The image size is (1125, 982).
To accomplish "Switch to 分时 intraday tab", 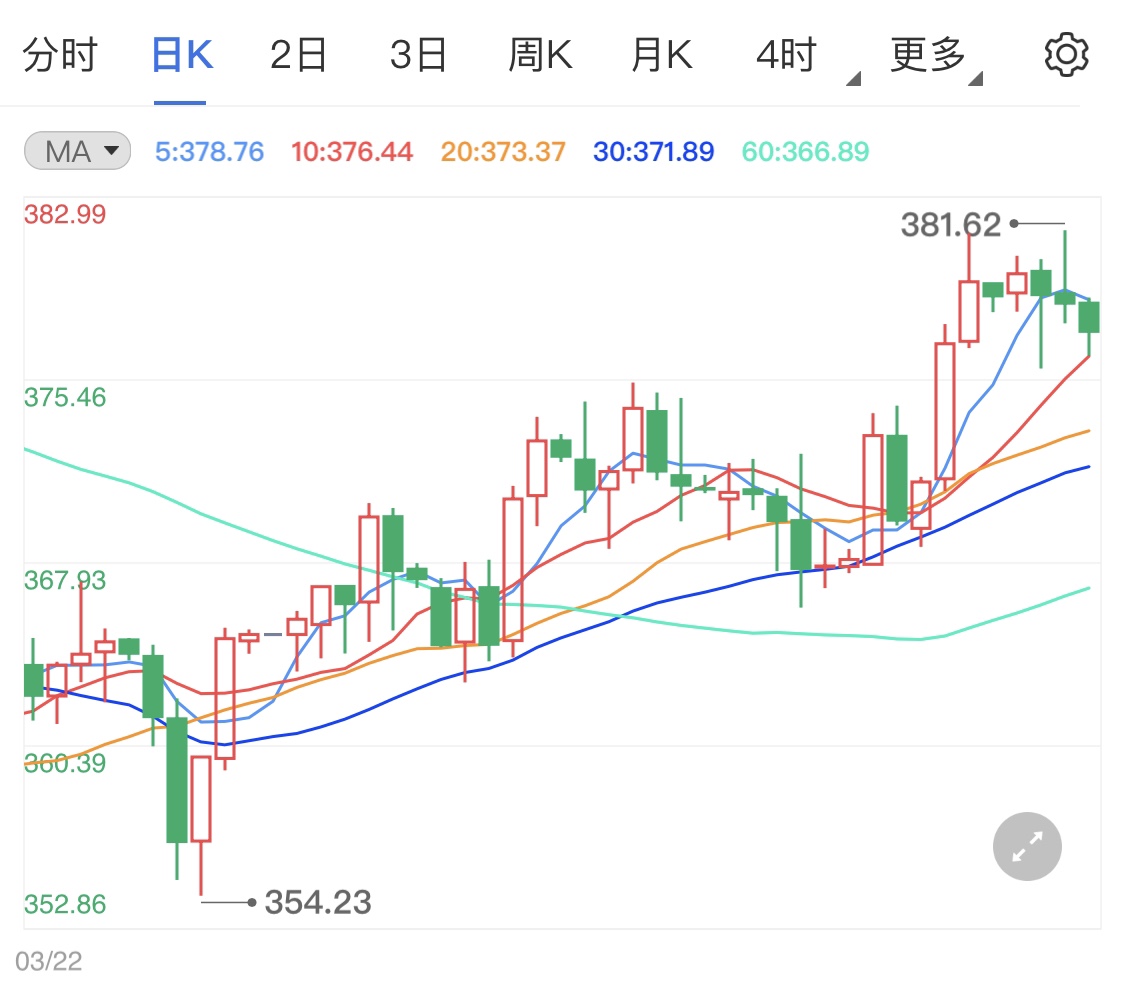I will pos(60,55).
